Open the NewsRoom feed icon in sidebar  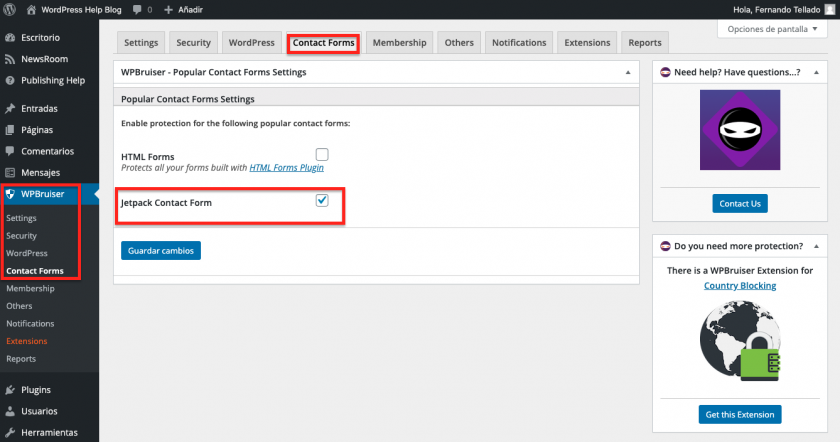click(x=11, y=59)
